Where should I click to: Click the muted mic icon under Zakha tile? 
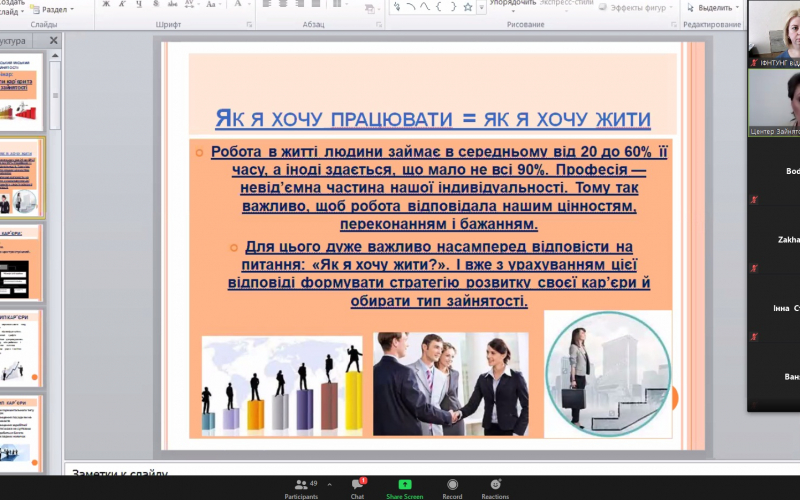coord(754,268)
